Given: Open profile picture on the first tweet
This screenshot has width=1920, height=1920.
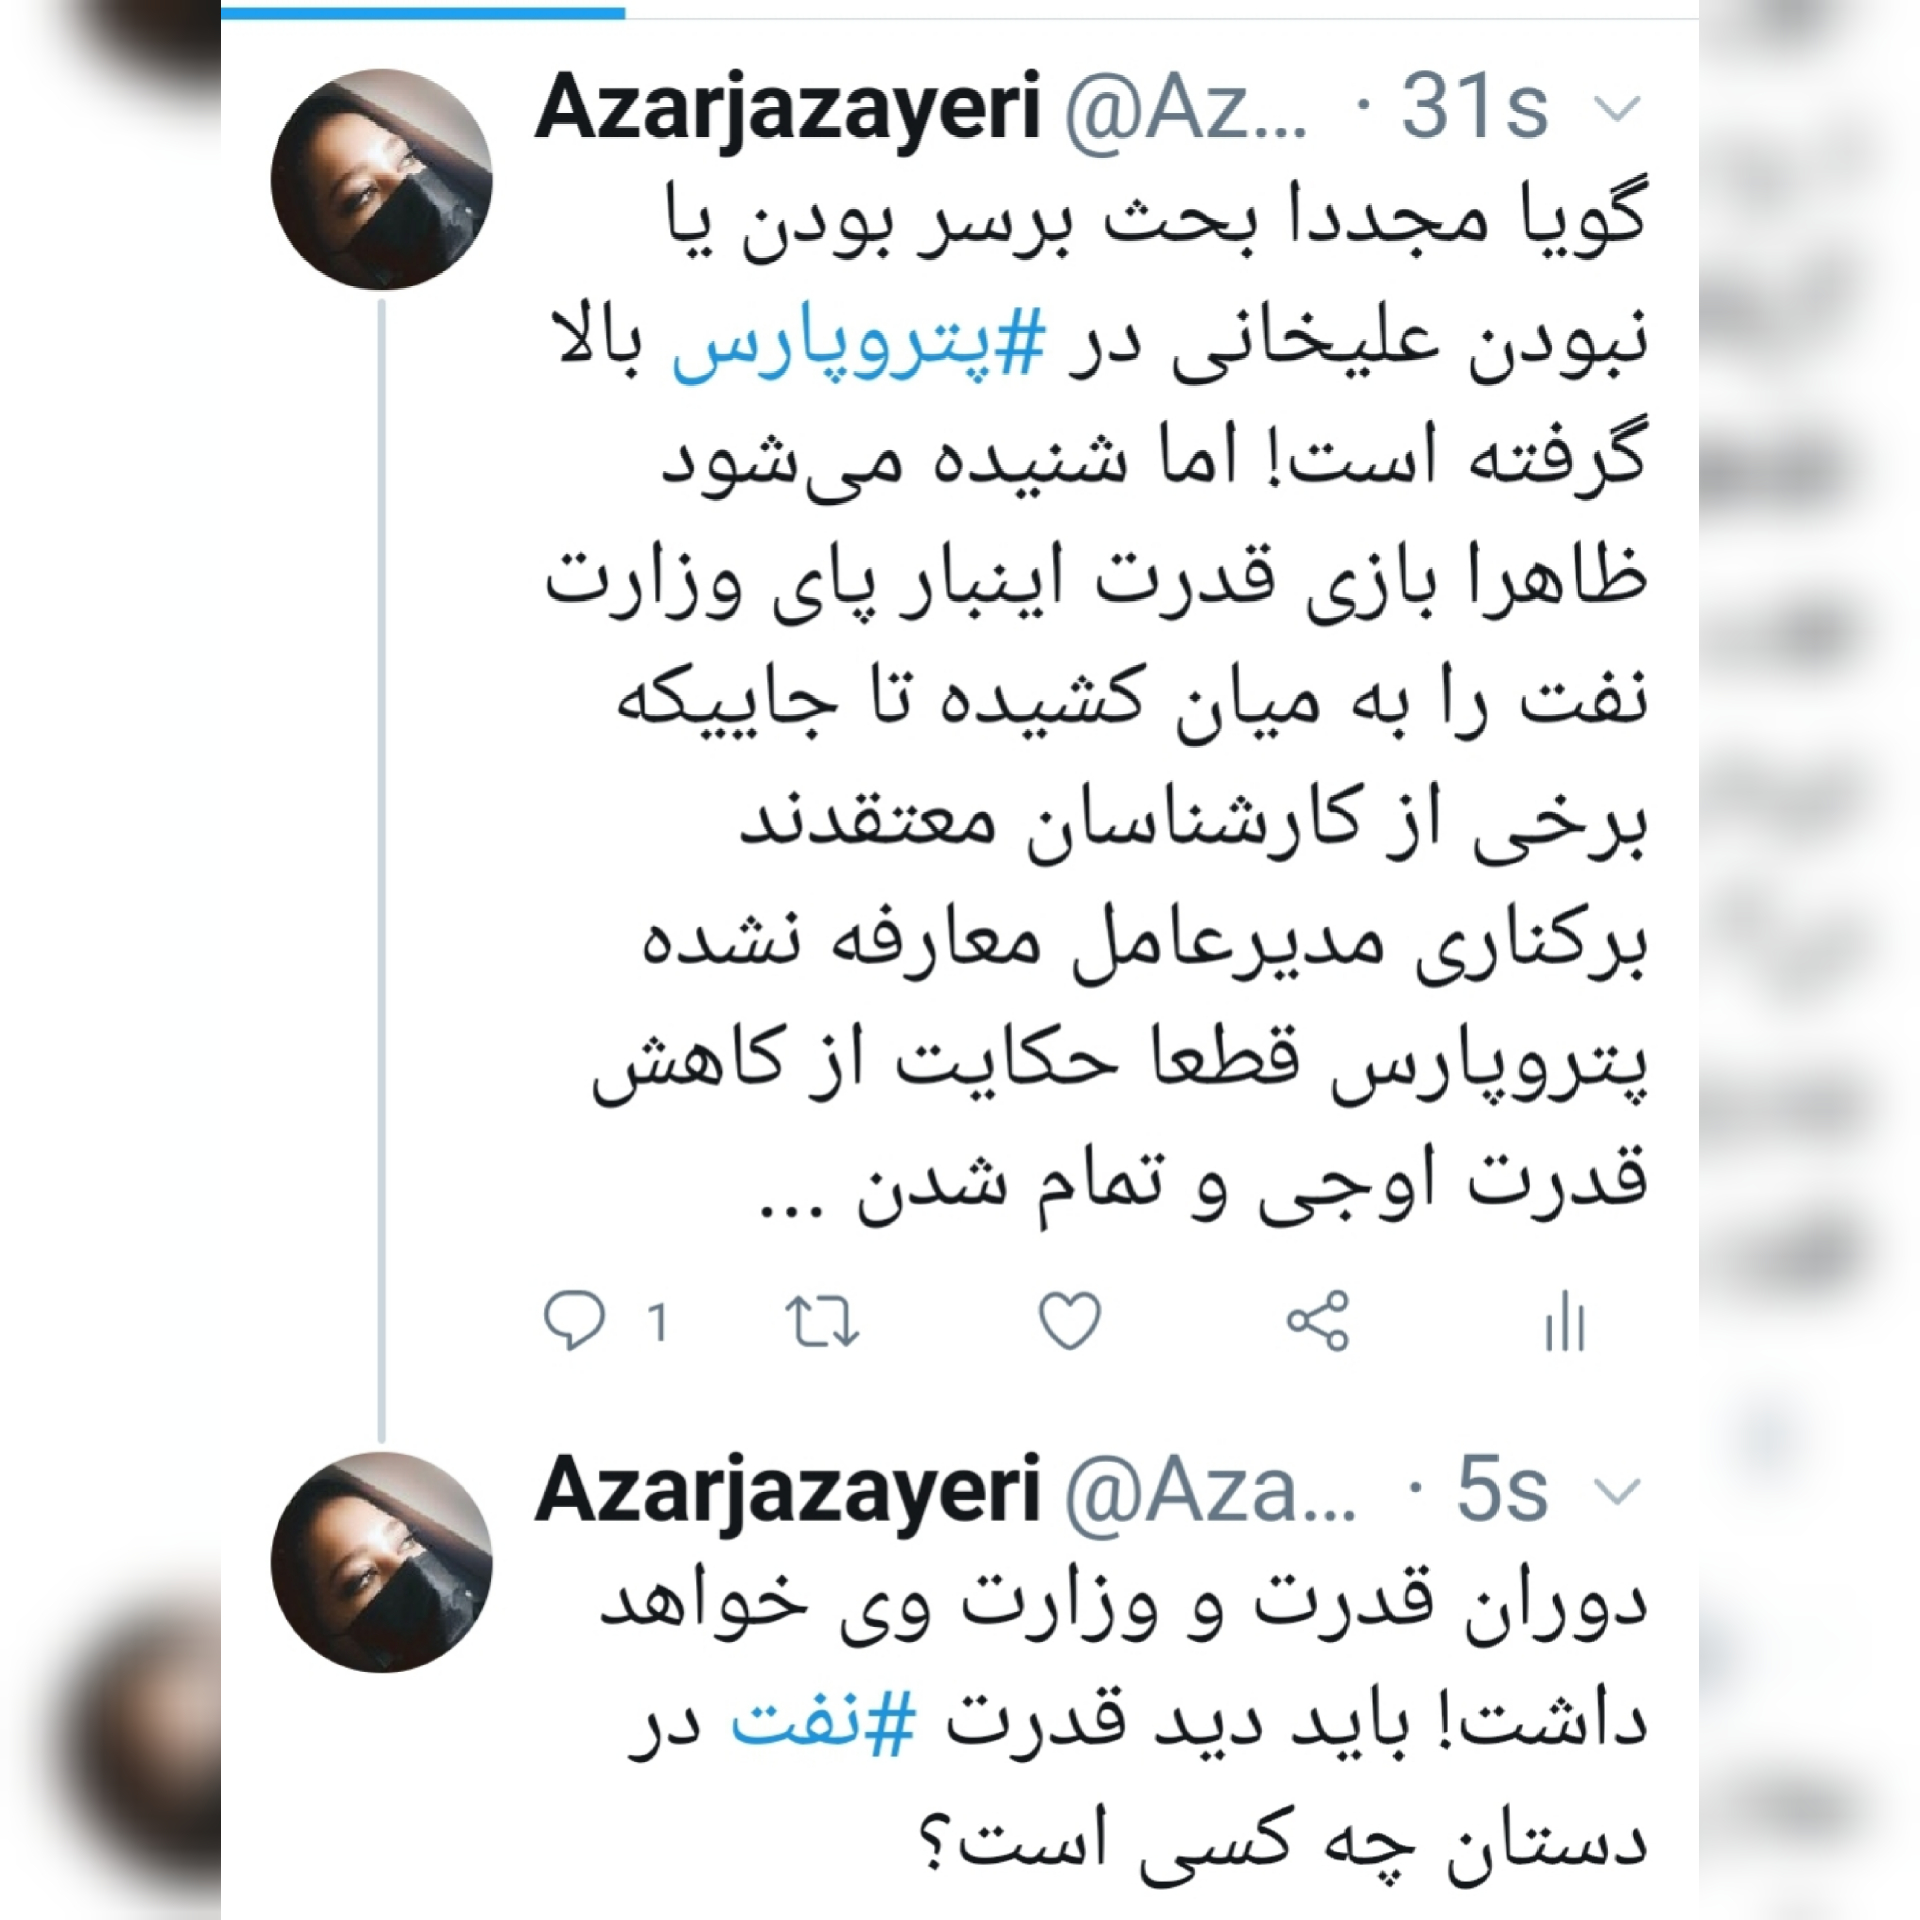Looking at the screenshot, I should 381,179.
